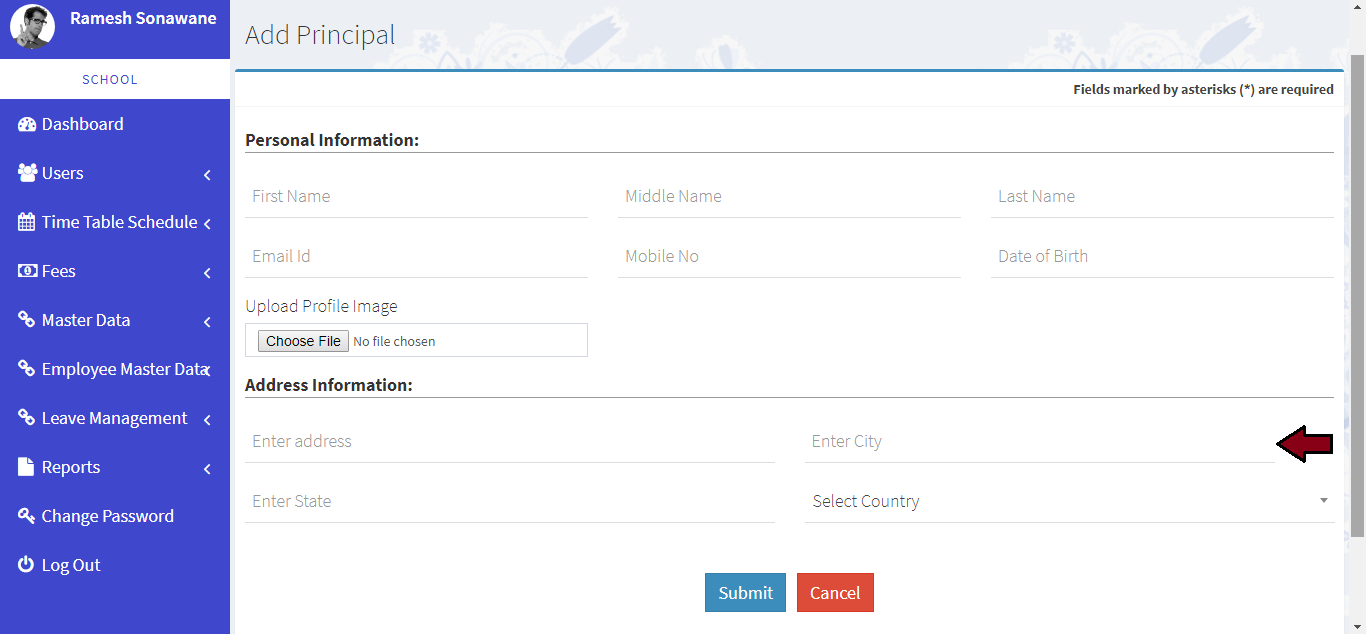The image size is (1366, 634).
Task: Open the Select Country dropdown
Action: [x=1068, y=501]
